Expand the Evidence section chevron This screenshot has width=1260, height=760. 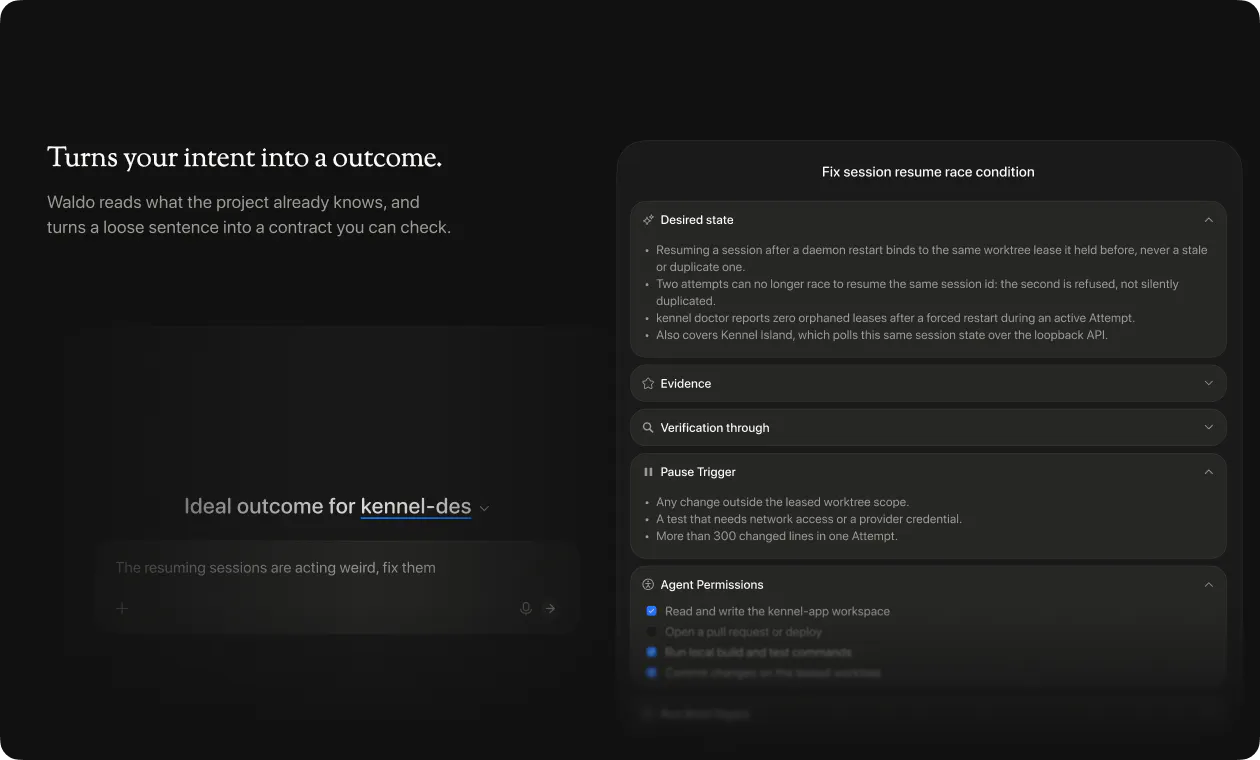pos(1208,384)
